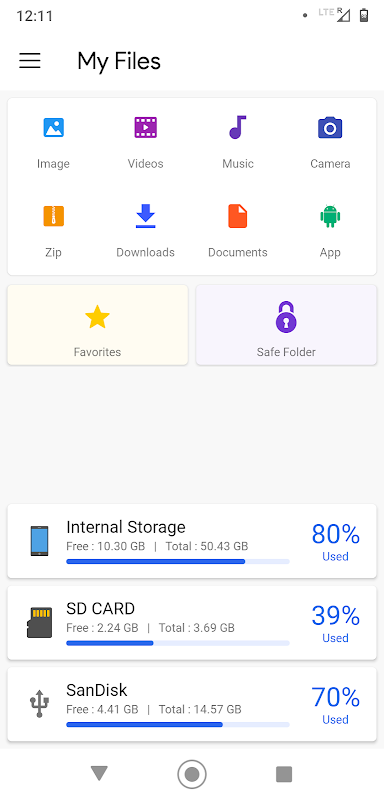Open the SanDisk USB storage
The height and width of the screenshot is (800, 384).
(x=192, y=704)
